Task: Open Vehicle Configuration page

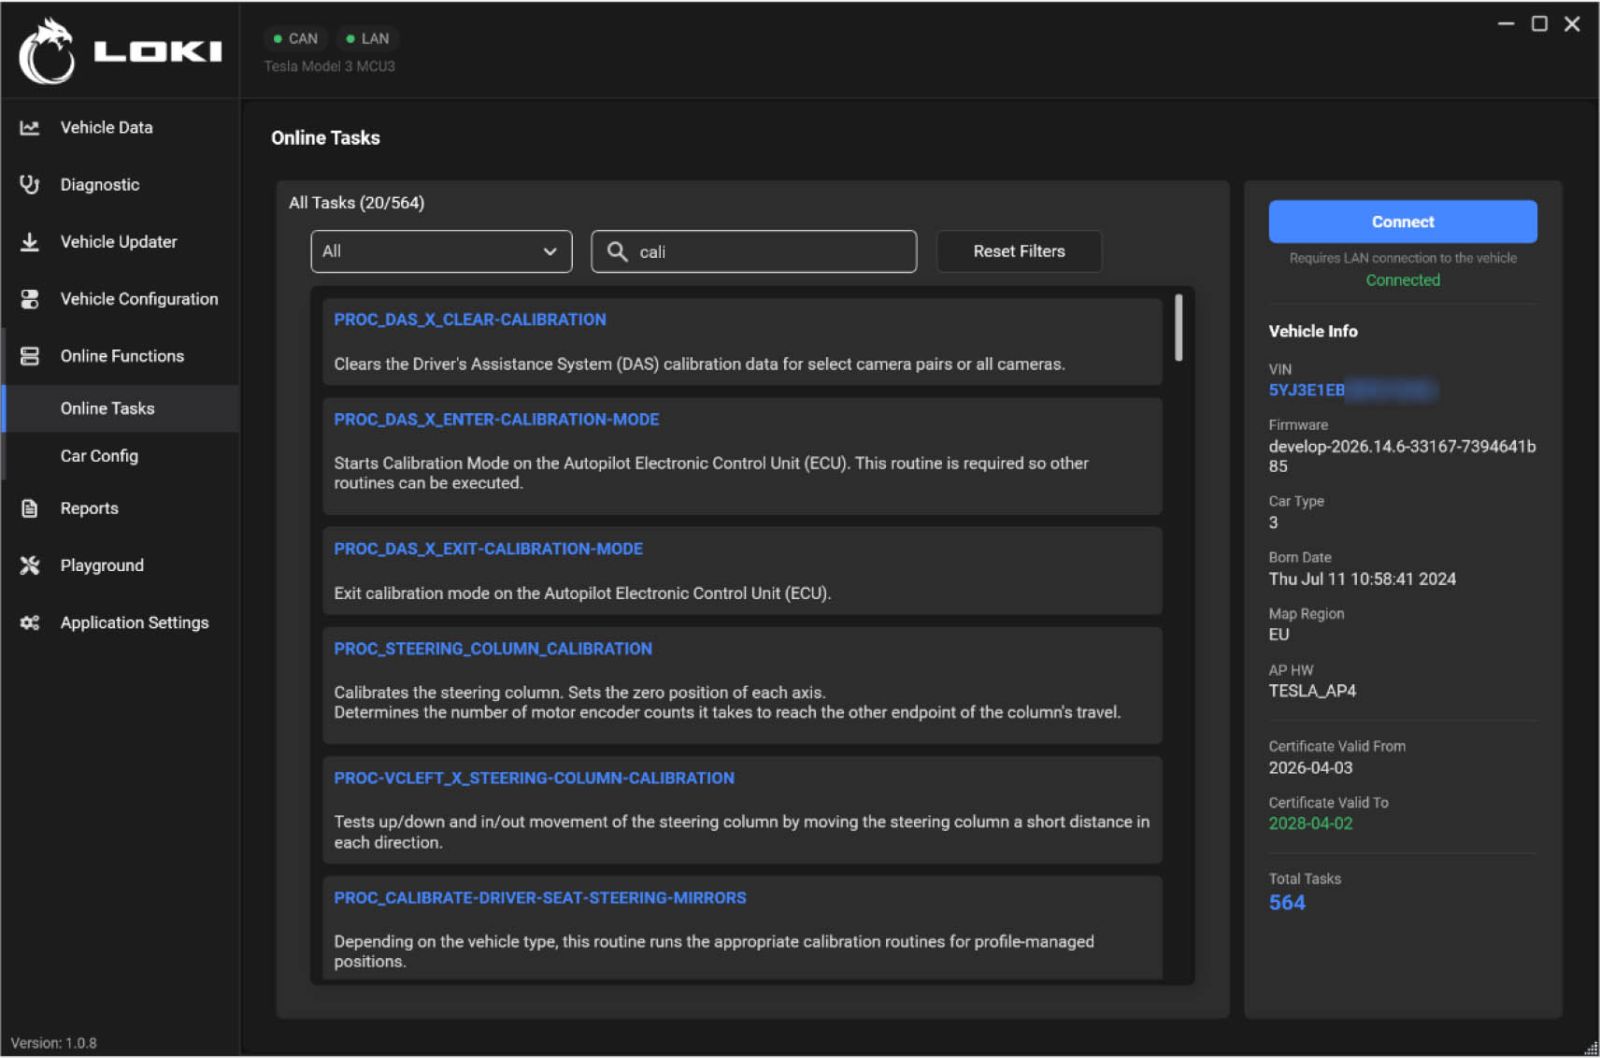Action: click(120, 299)
